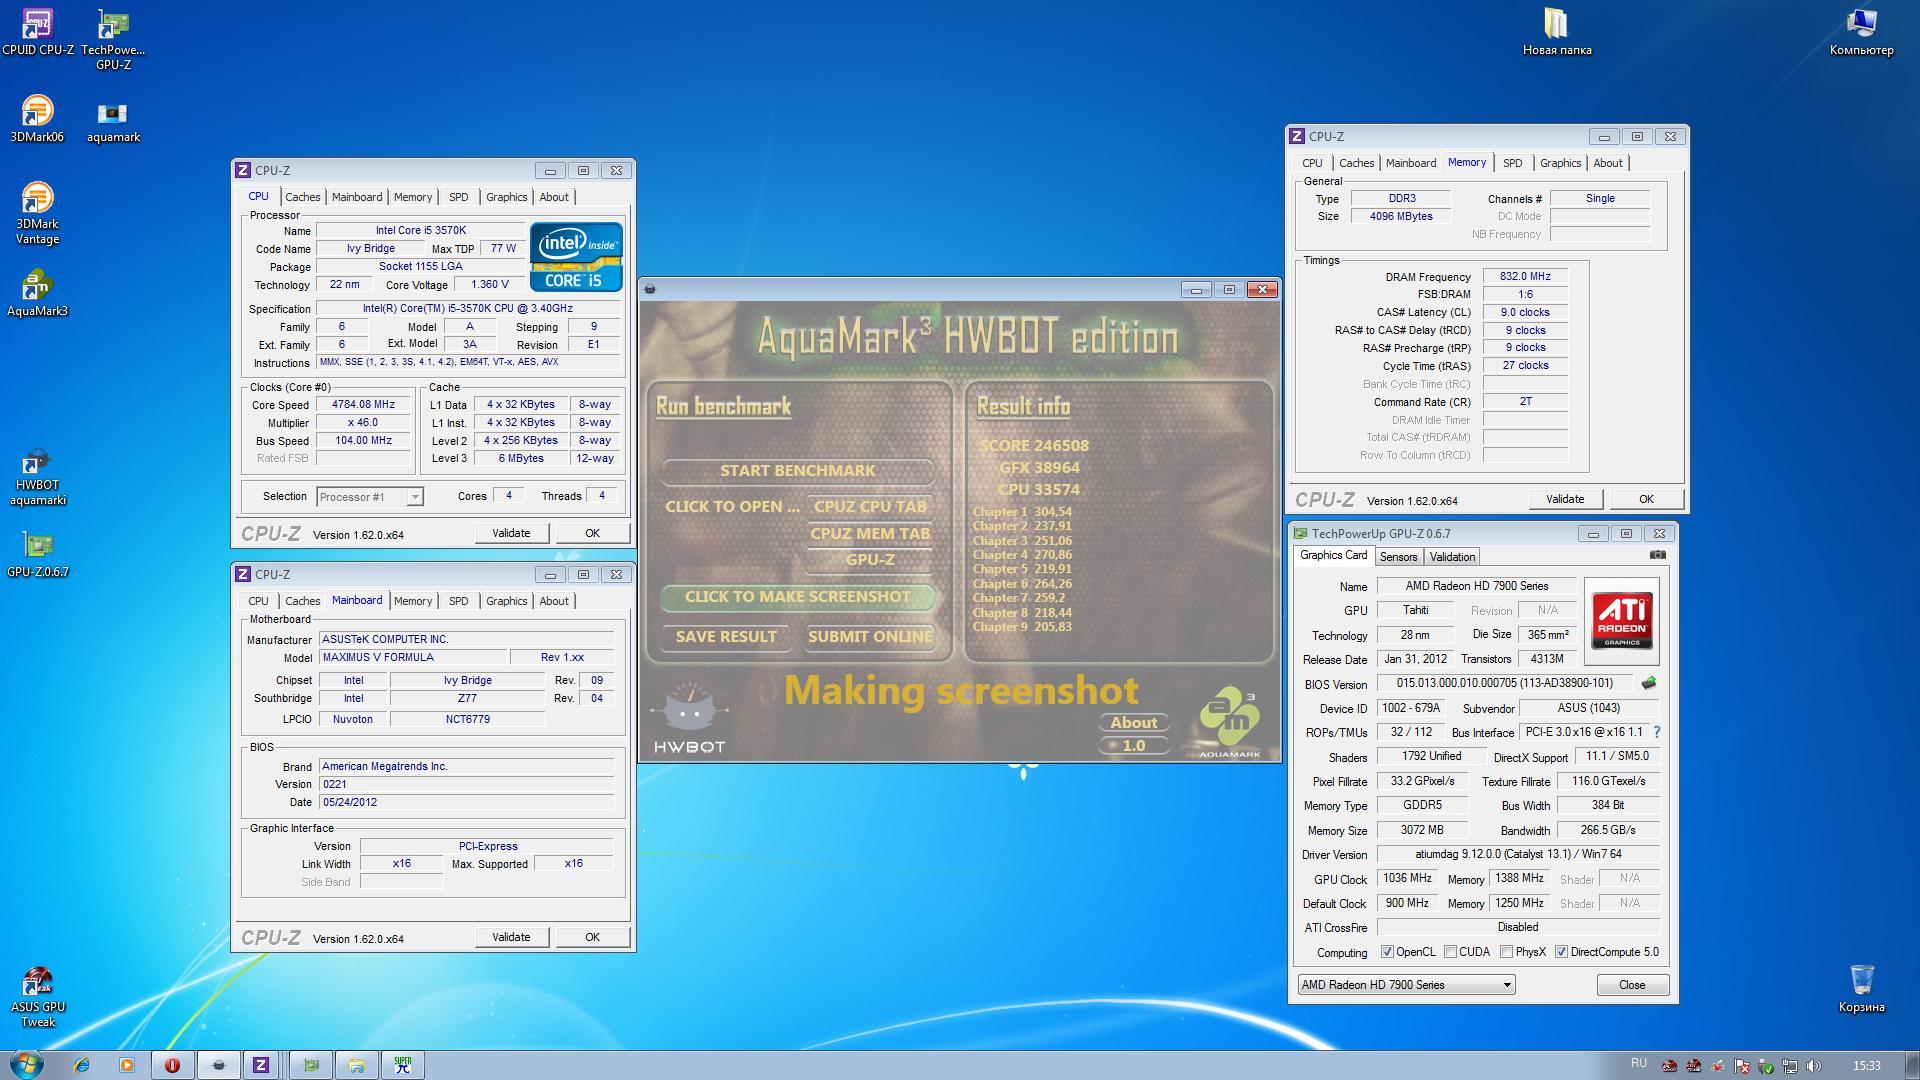1920x1080 pixels.
Task: Select the Компьютер desktop icon
Action: (x=1861, y=31)
